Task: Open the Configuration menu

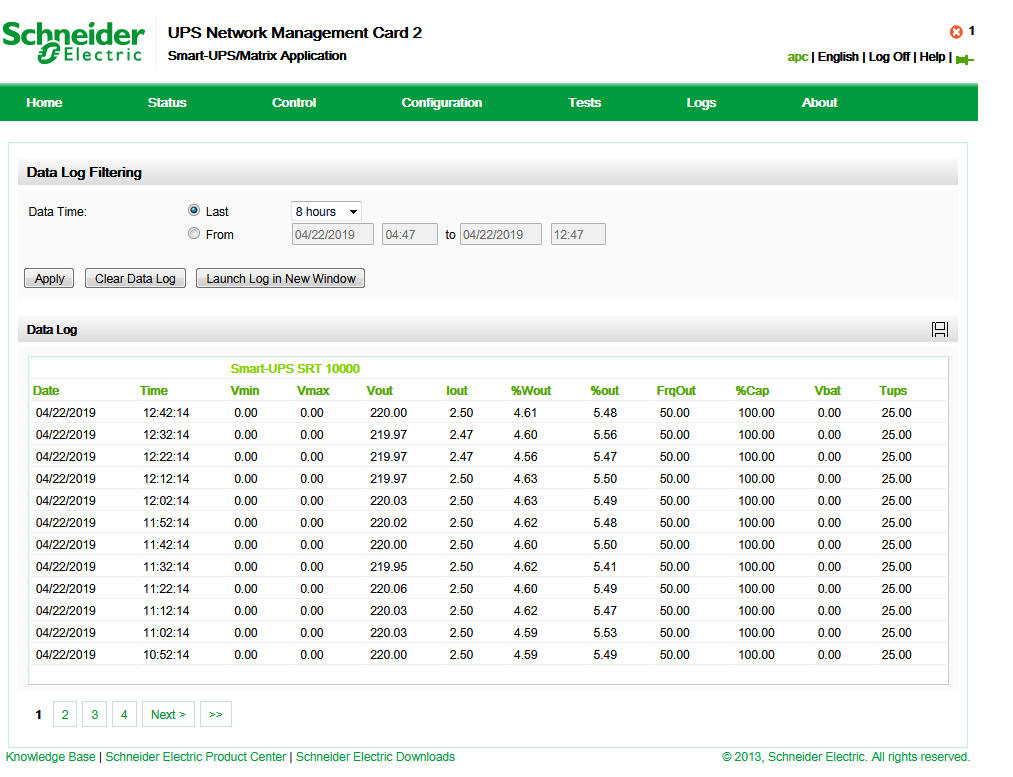Action: [441, 103]
